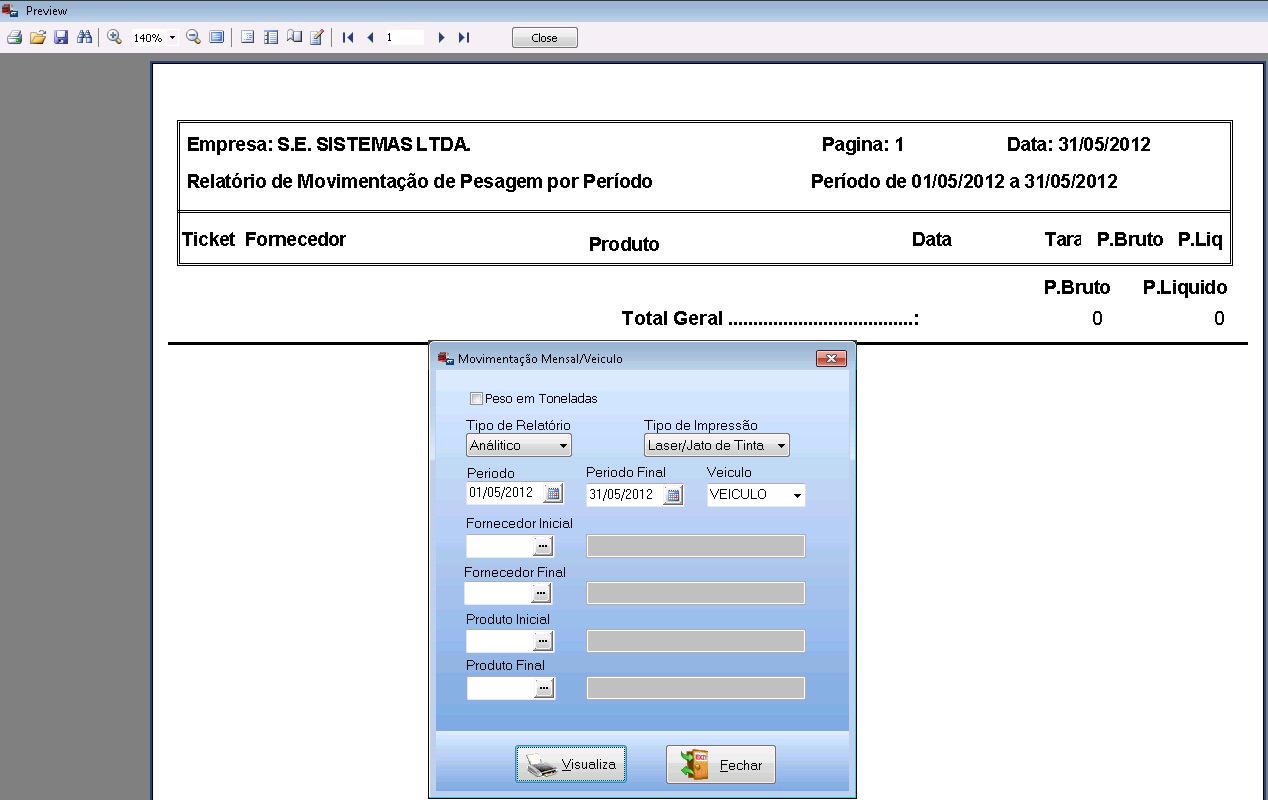
Task: Click the Fechar button
Action: (720, 765)
